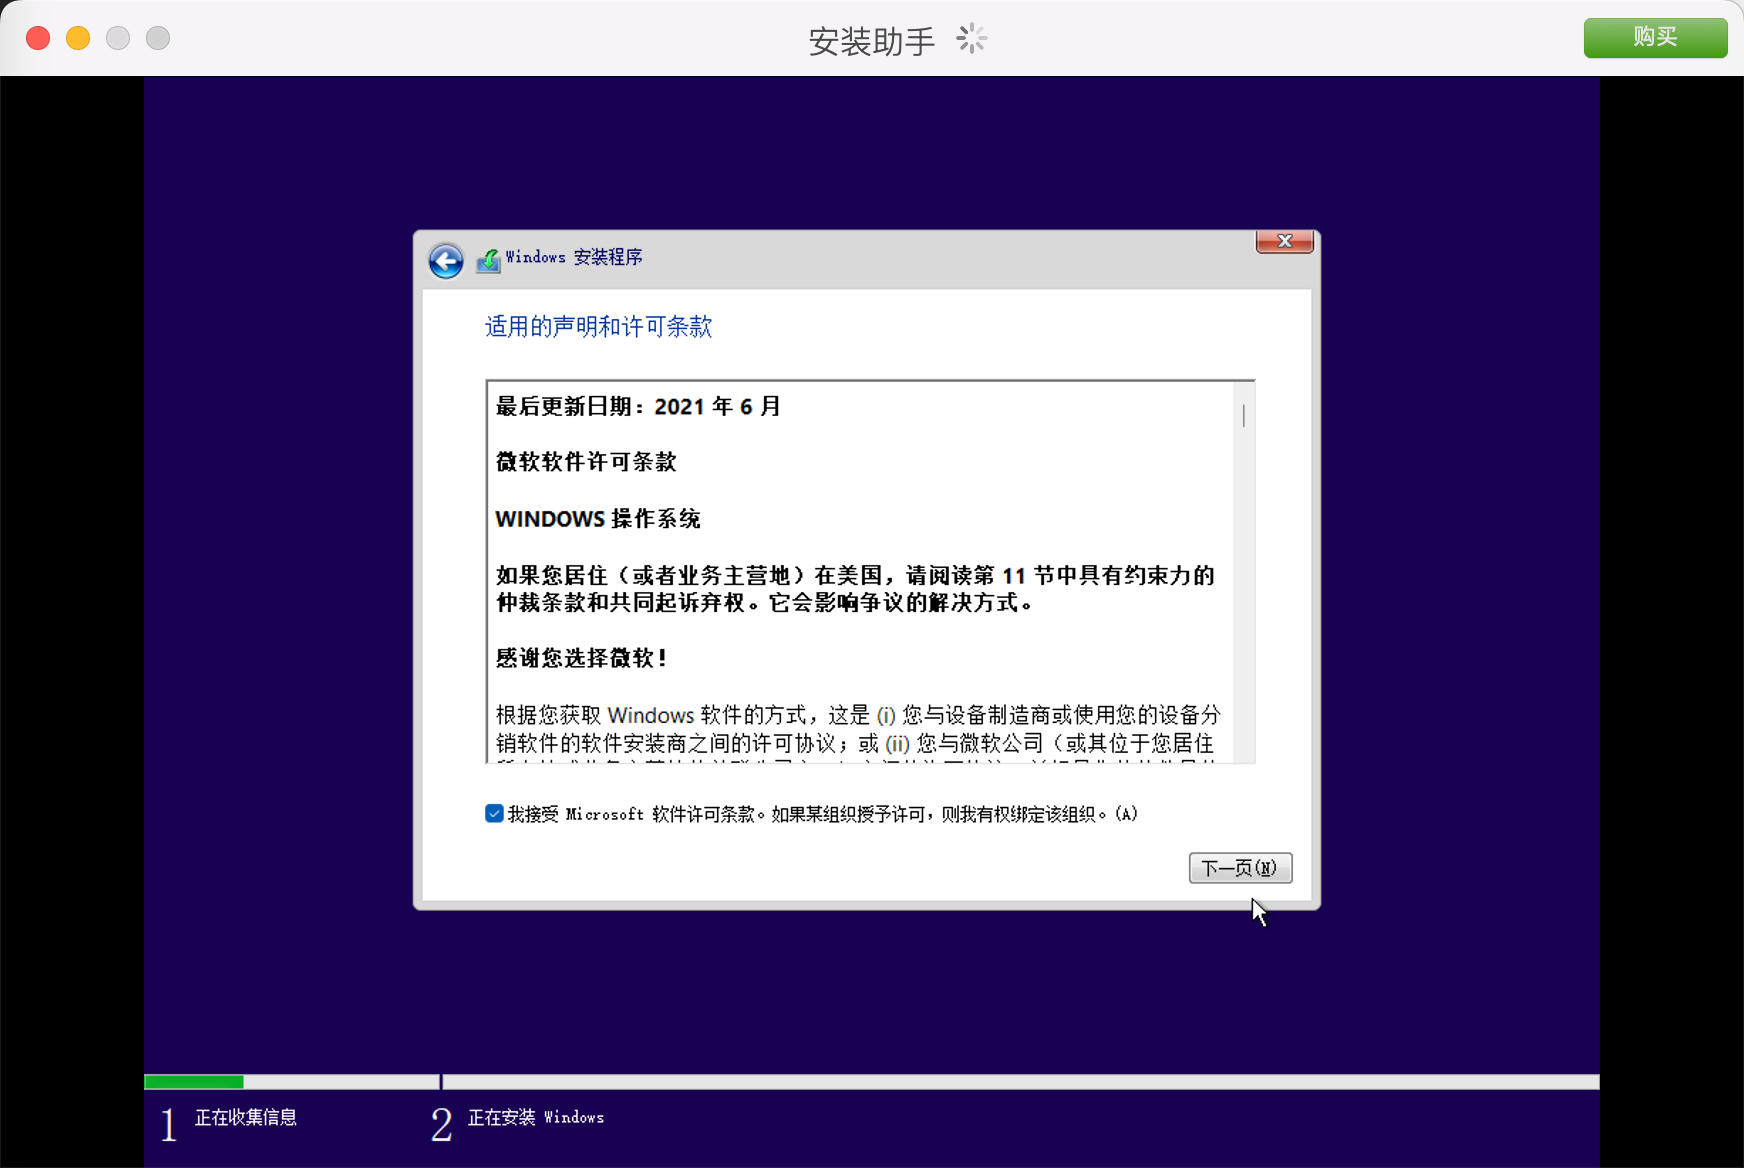Viewport: 1744px width, 1168px height.
Task: Minimize the window with the yellow button
Action: (x=78, y=38)
